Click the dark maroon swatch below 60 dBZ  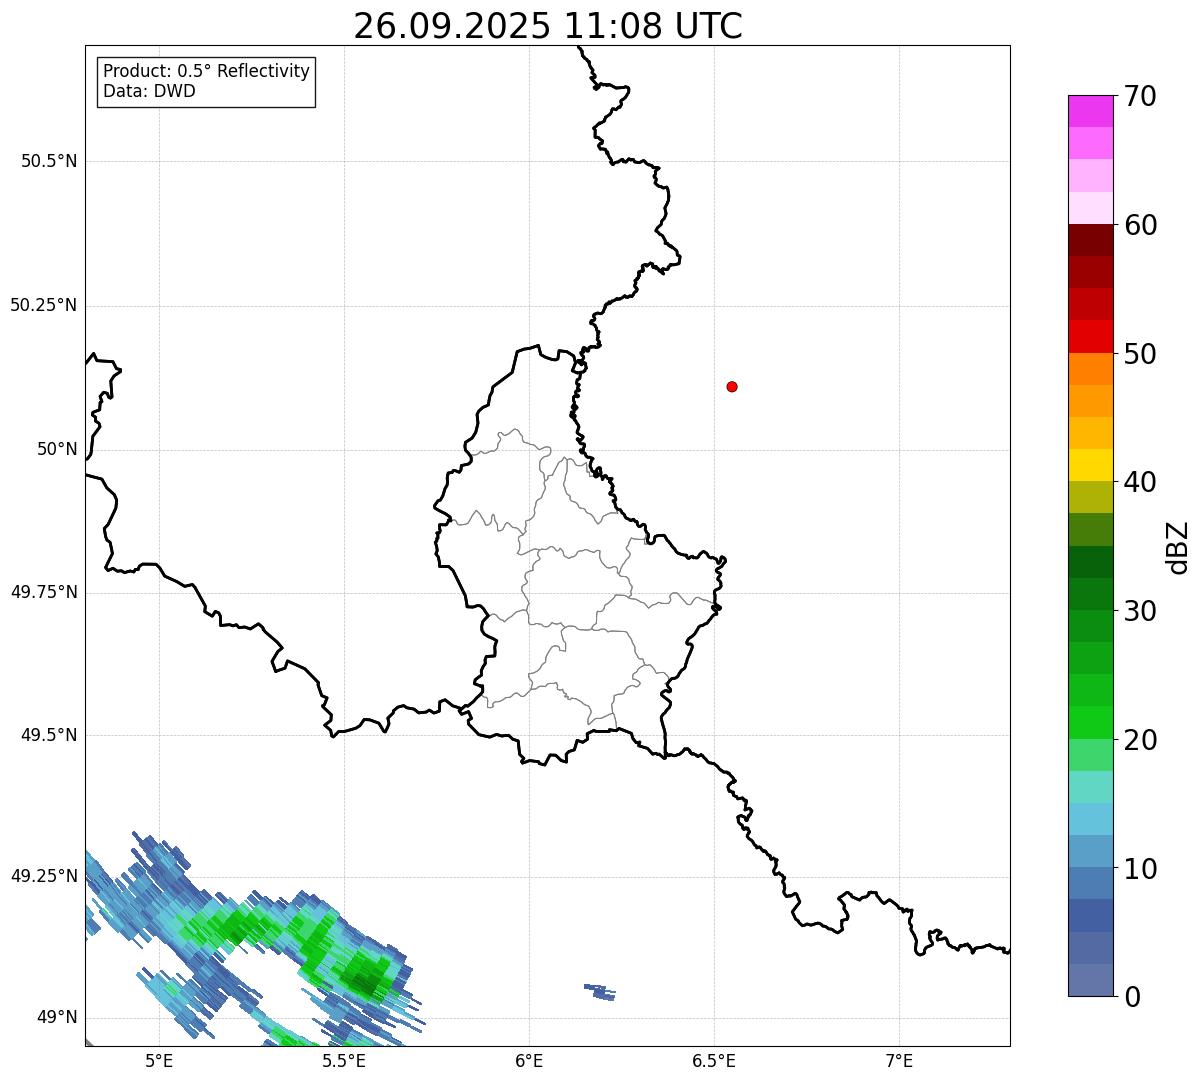pos(1090,240)
